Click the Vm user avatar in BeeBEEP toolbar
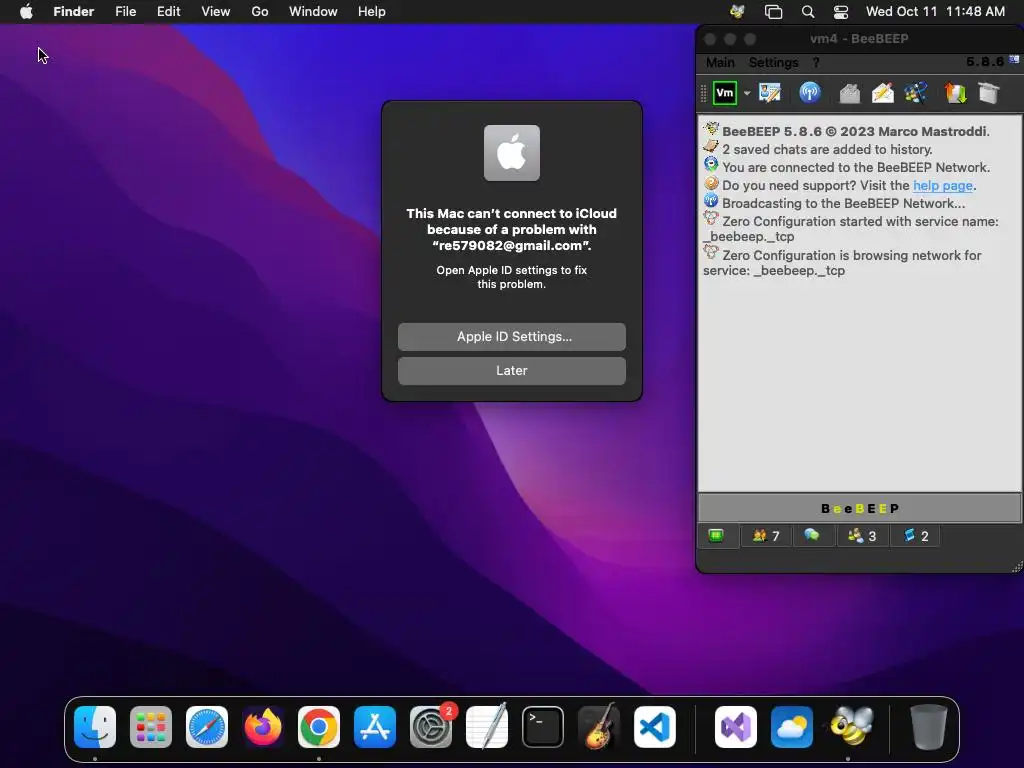 click(x=724, y=93)
